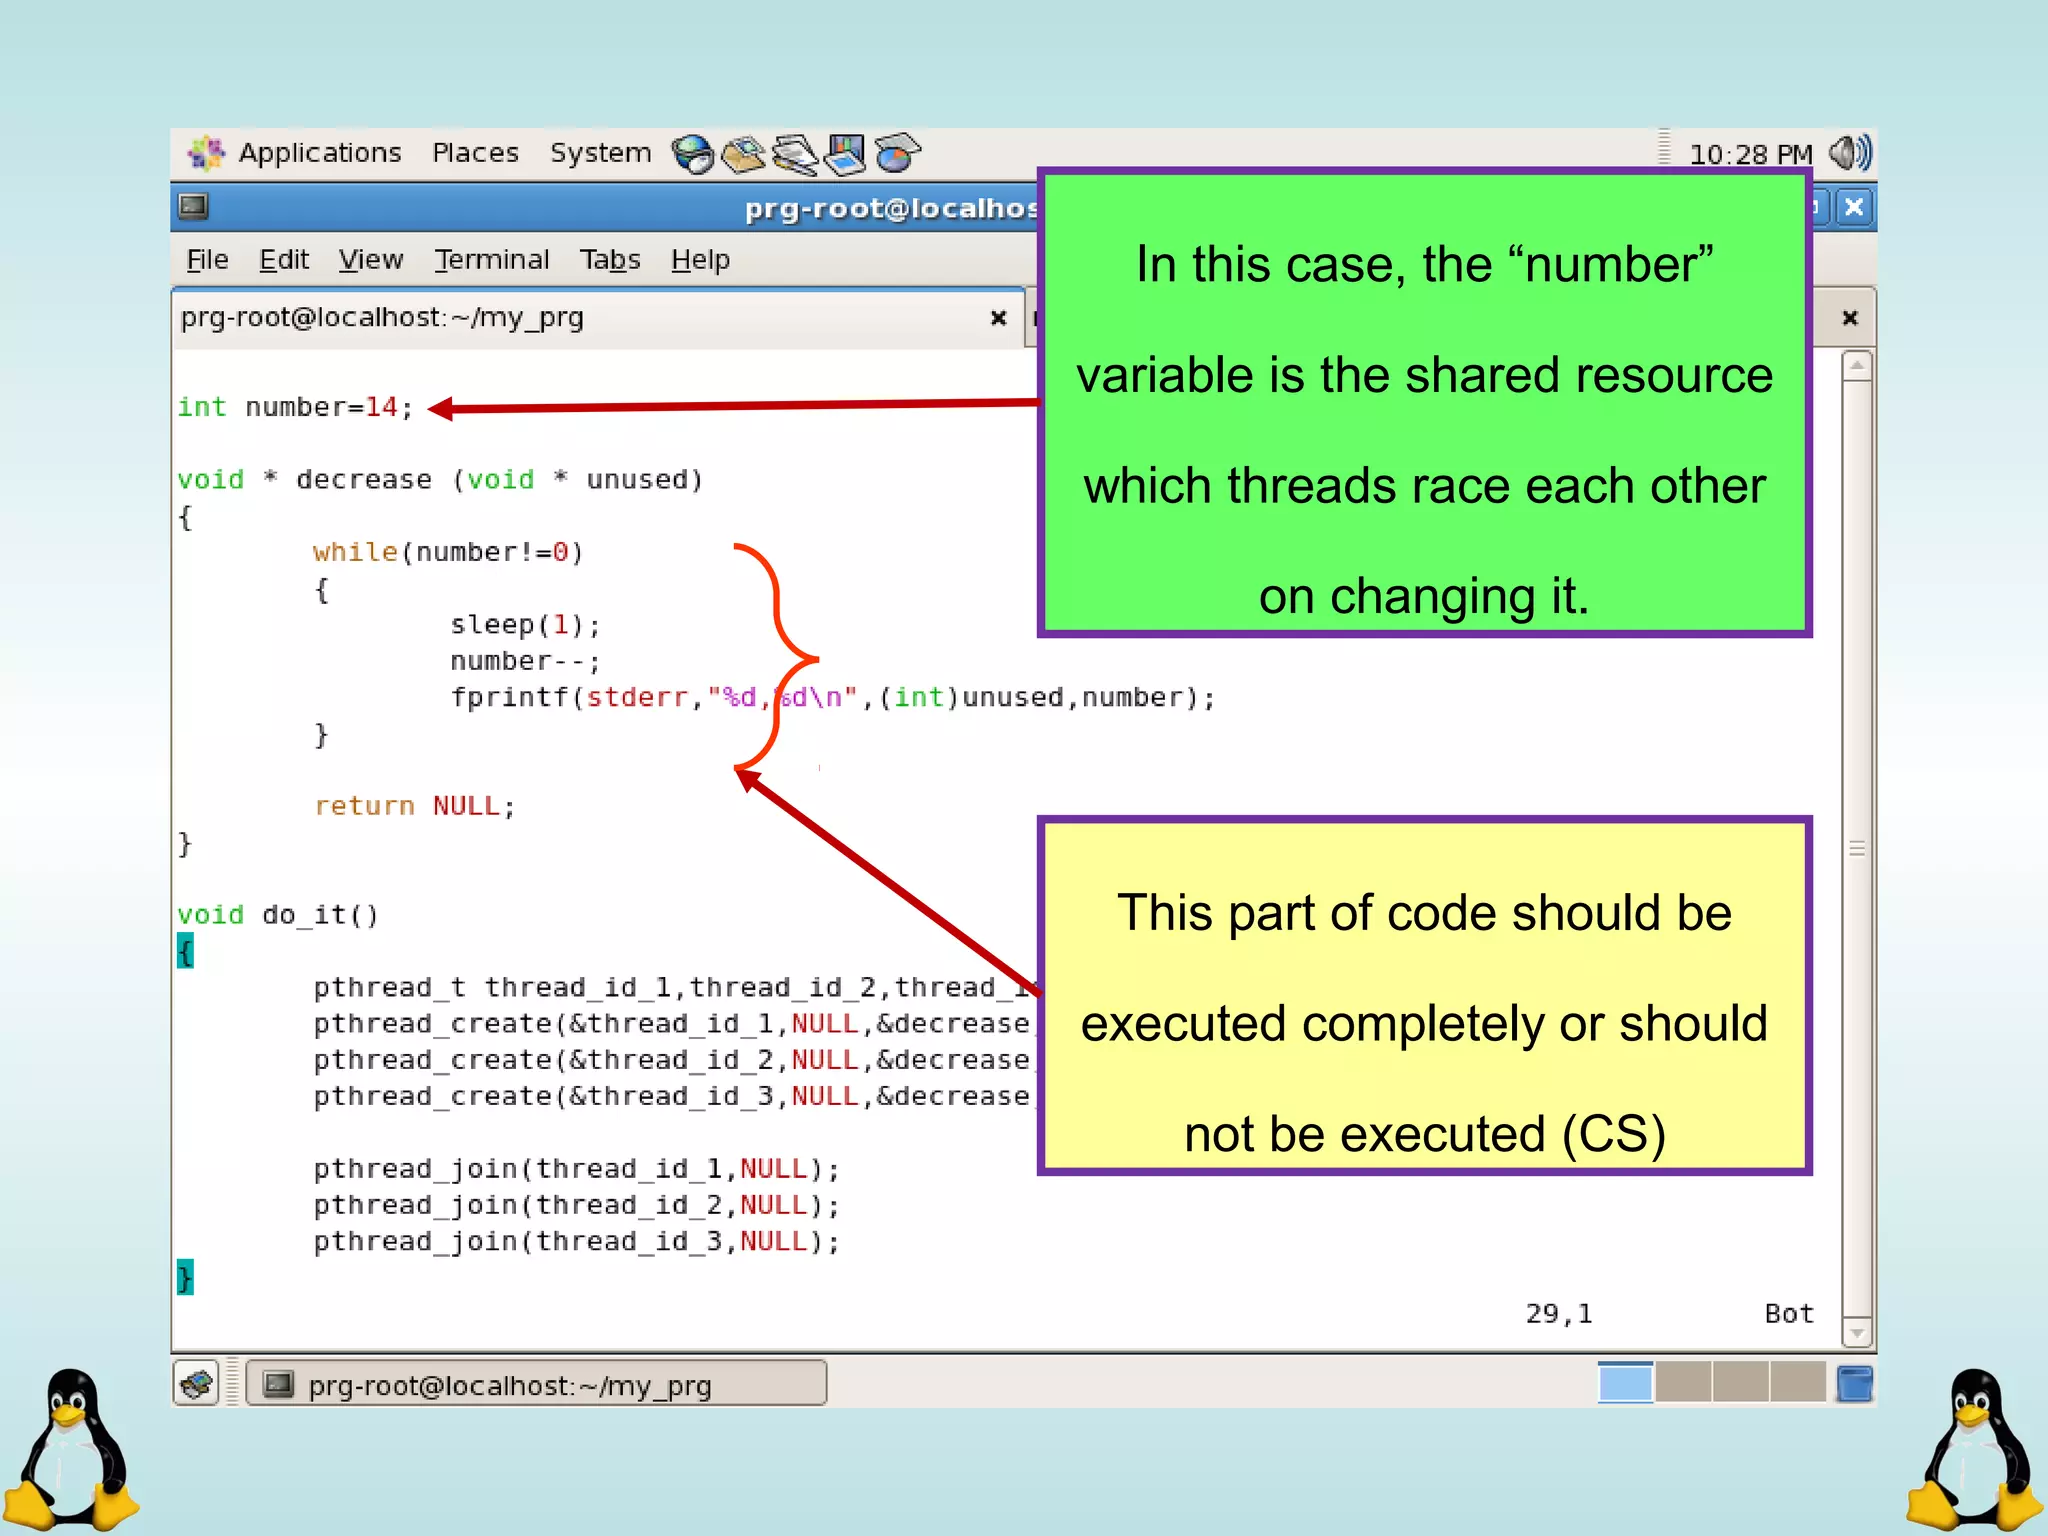Switch to the third workspace

pyautogui.click(x=1740, y=1383)
